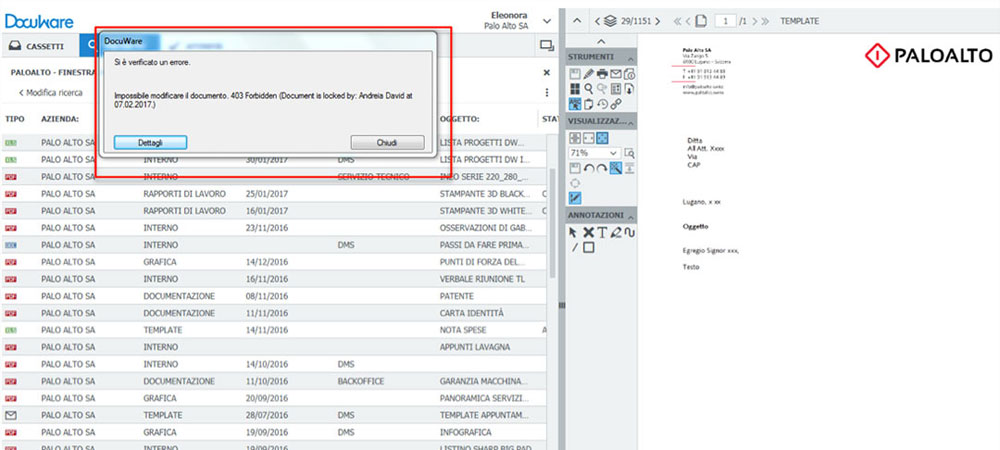Click the TIPO column header

click(15, 119)
